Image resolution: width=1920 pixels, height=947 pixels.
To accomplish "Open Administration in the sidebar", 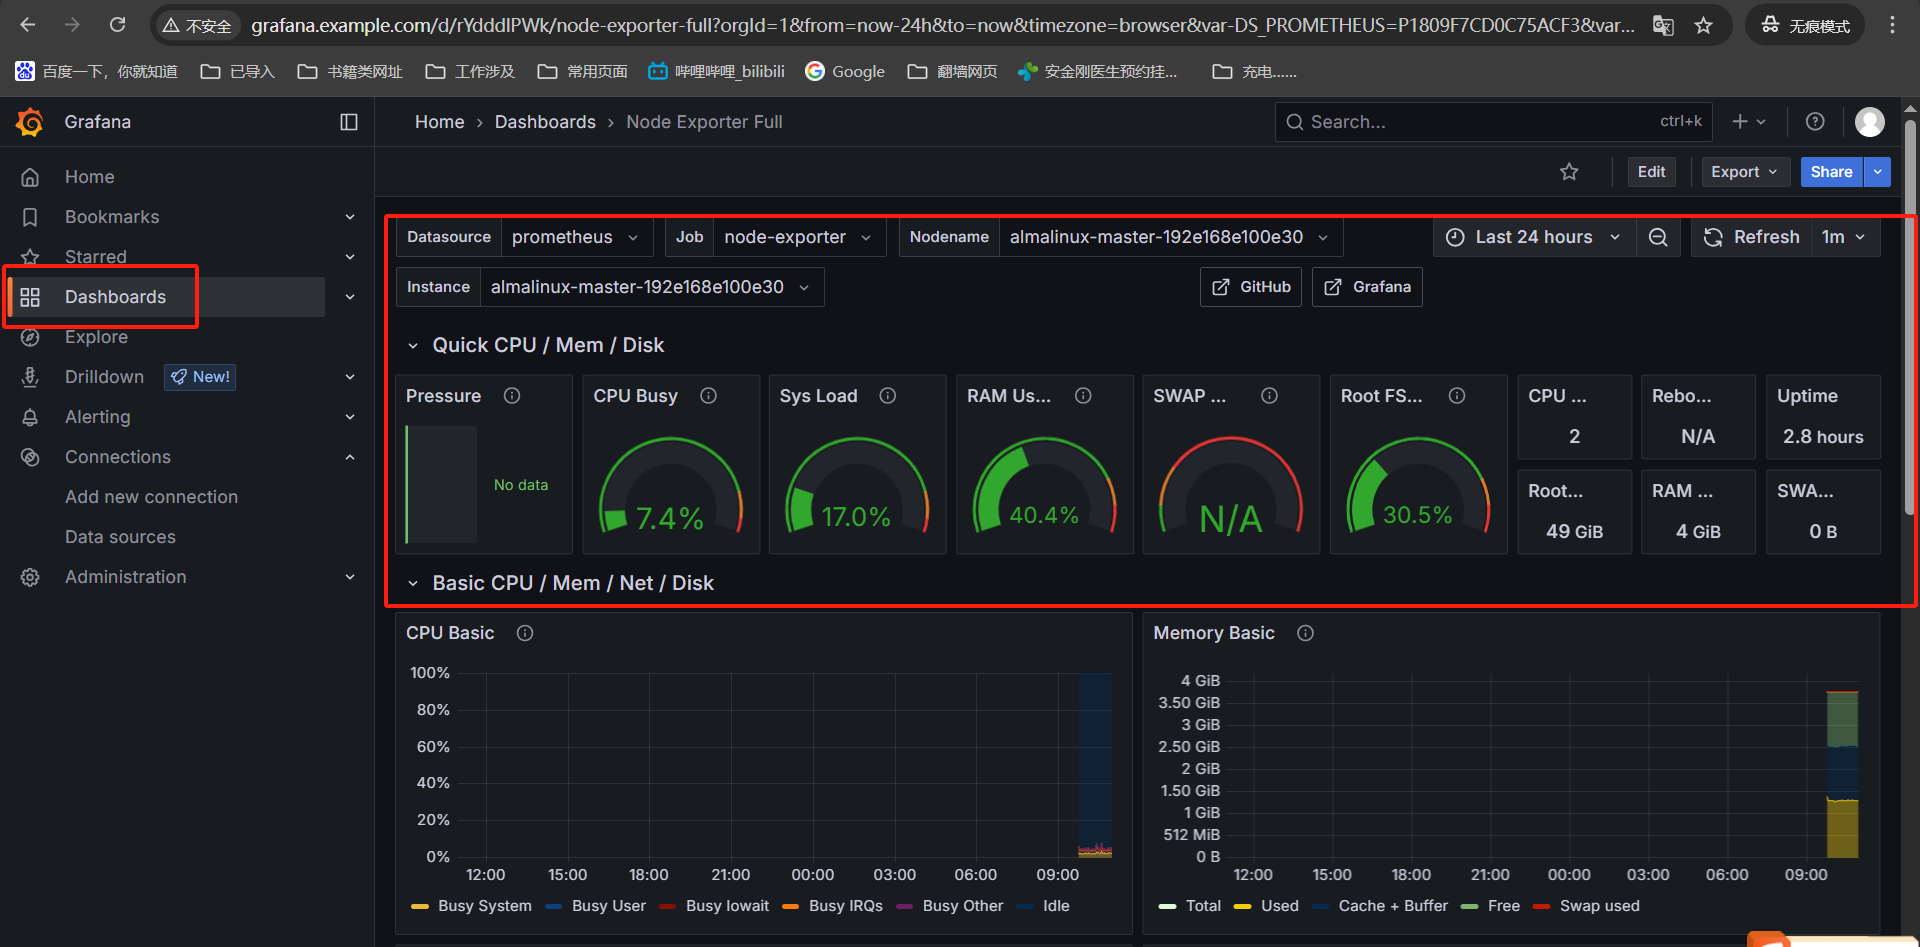I will 125,577.
